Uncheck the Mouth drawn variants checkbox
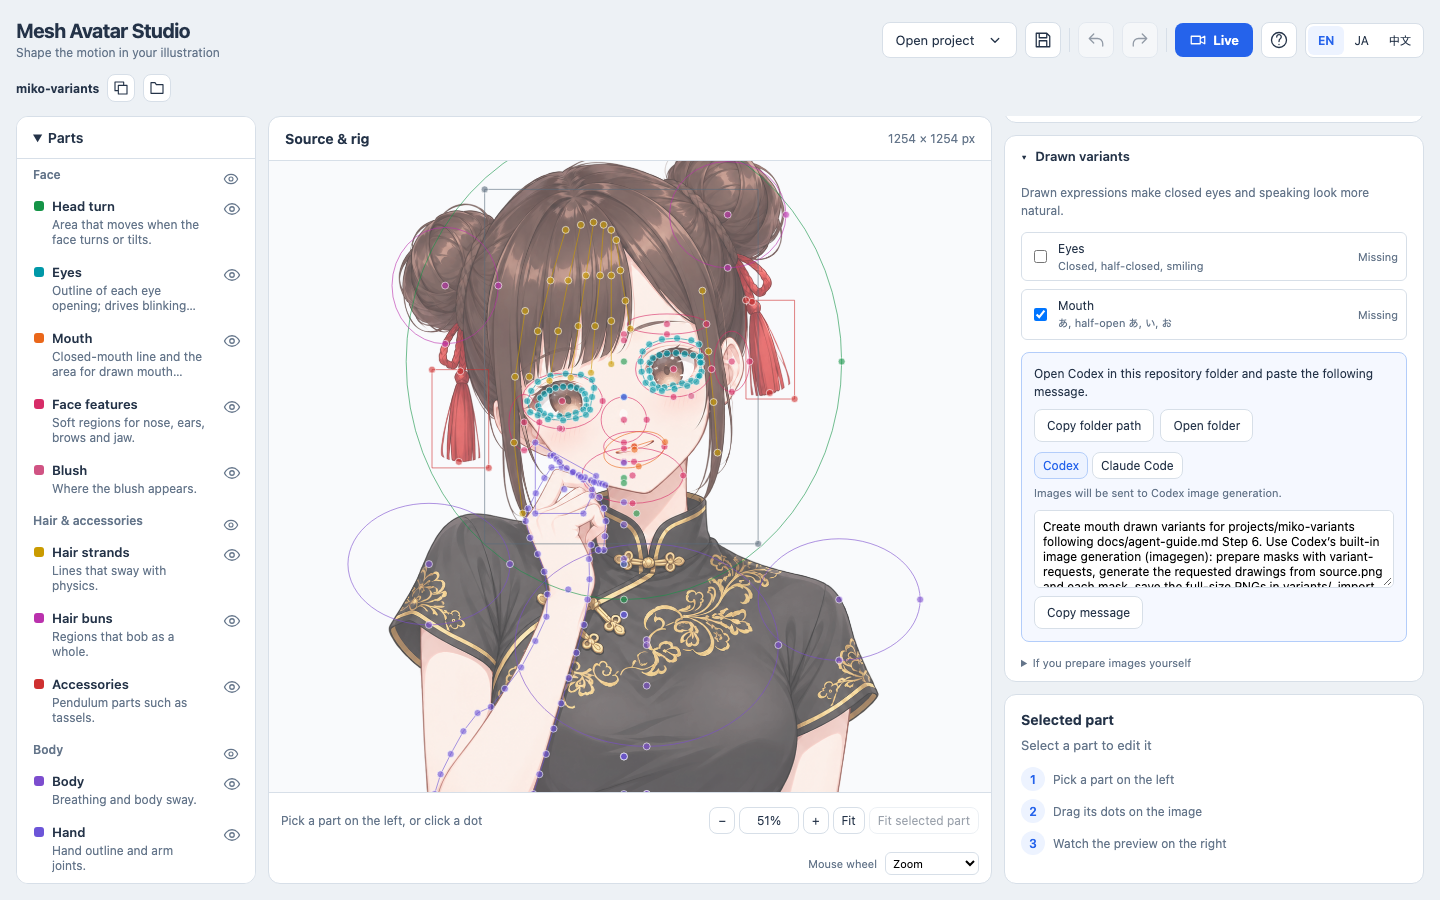This screenshot has width=1440, height=900. click(x=1041, y=314)
